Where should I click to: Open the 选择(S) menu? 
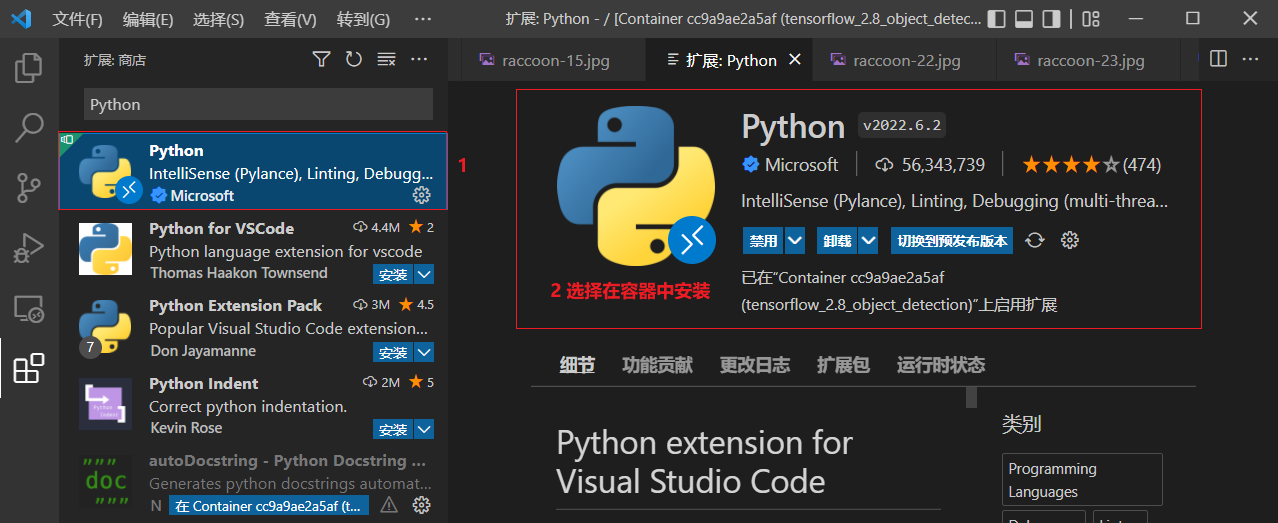218,19
